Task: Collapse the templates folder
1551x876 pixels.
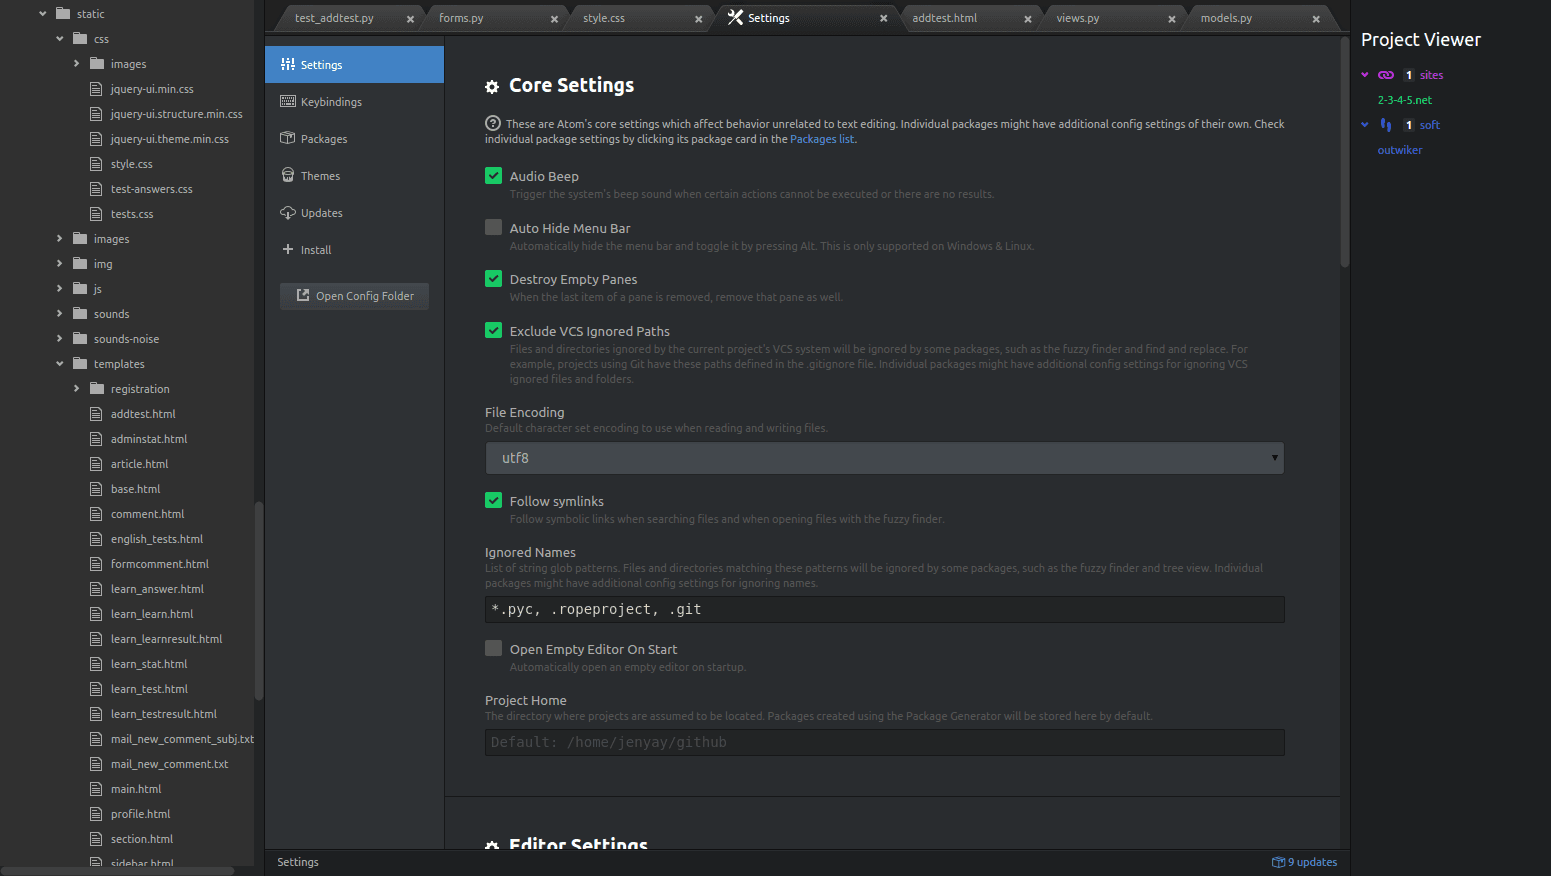Action: [x=60, y=364]
